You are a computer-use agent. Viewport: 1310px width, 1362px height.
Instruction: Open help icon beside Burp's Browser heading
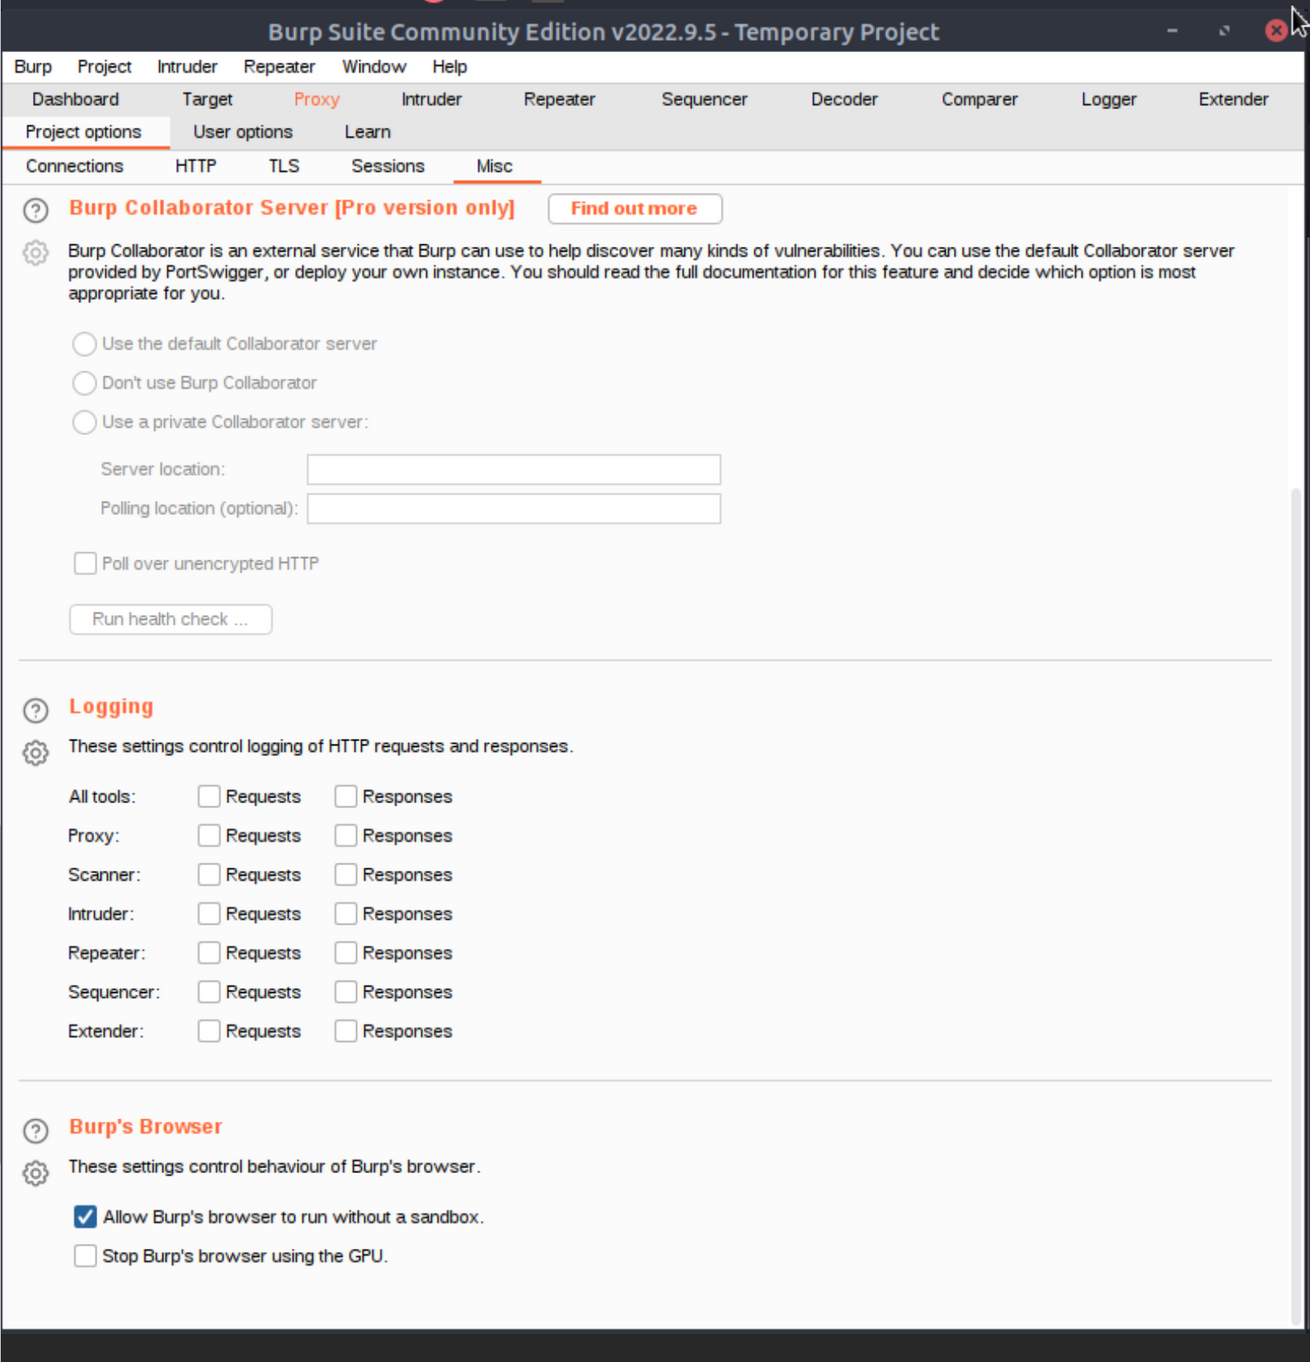(35, 1130)
